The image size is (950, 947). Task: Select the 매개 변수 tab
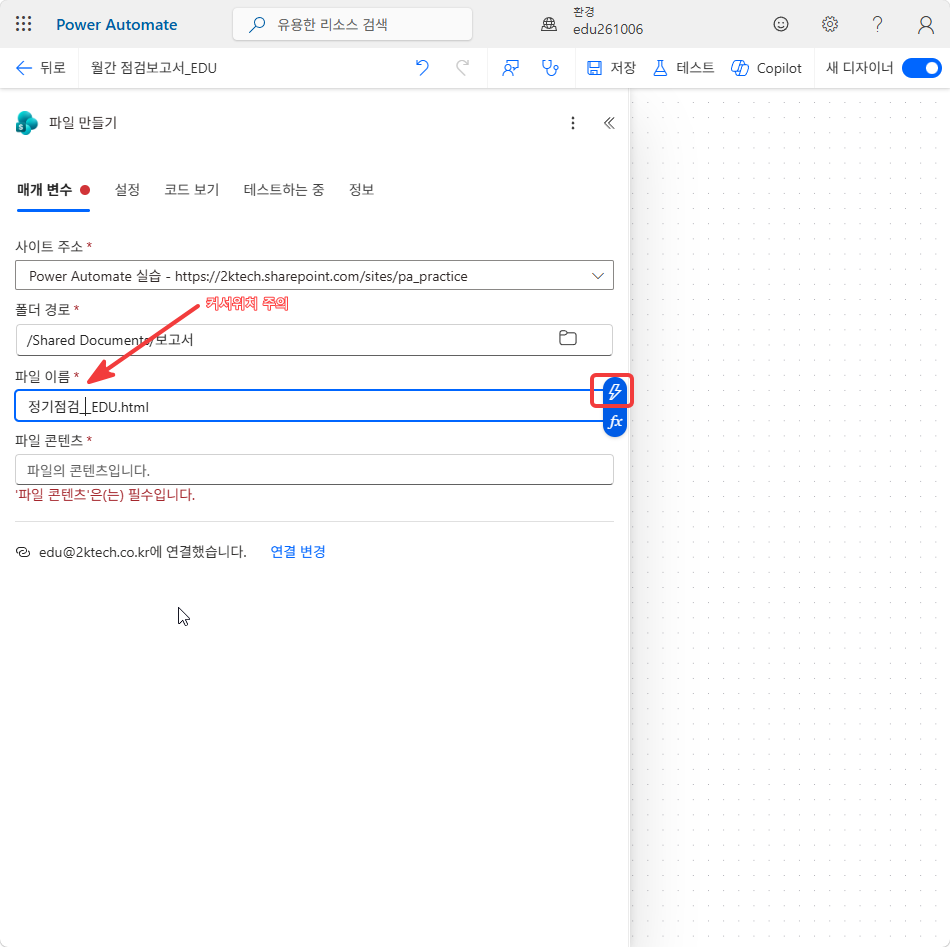point(53,190)
